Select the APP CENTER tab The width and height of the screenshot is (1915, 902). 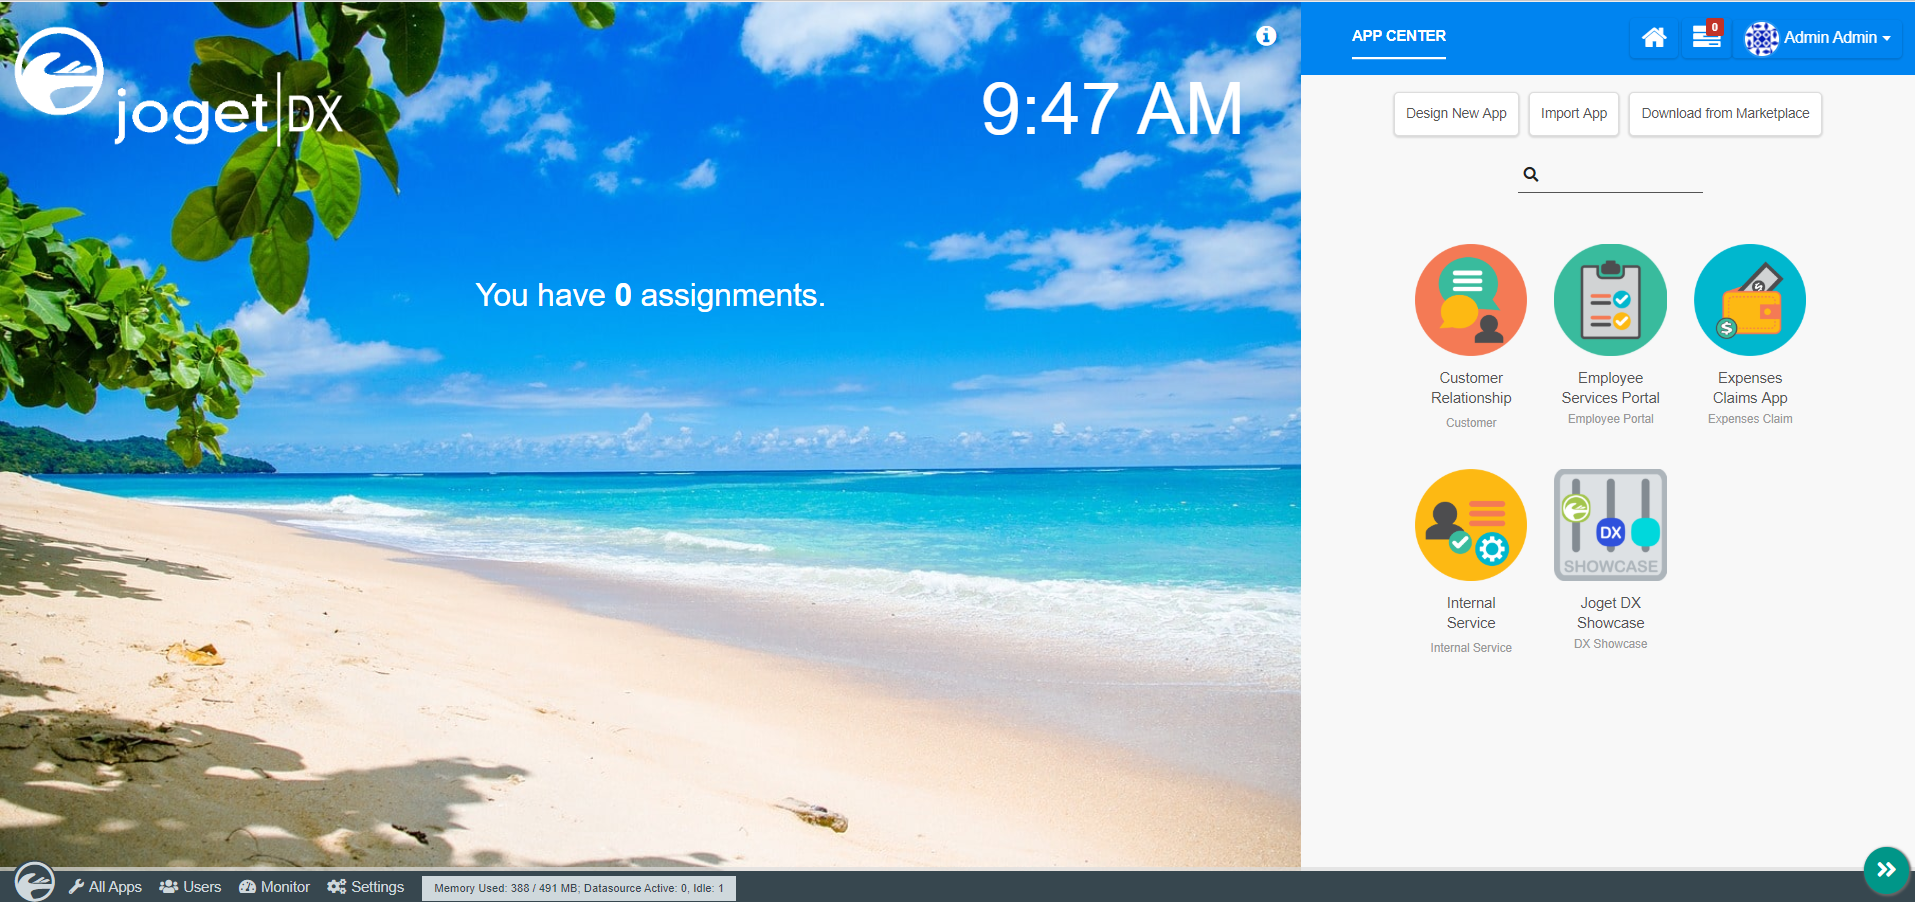pos(1398,36)
